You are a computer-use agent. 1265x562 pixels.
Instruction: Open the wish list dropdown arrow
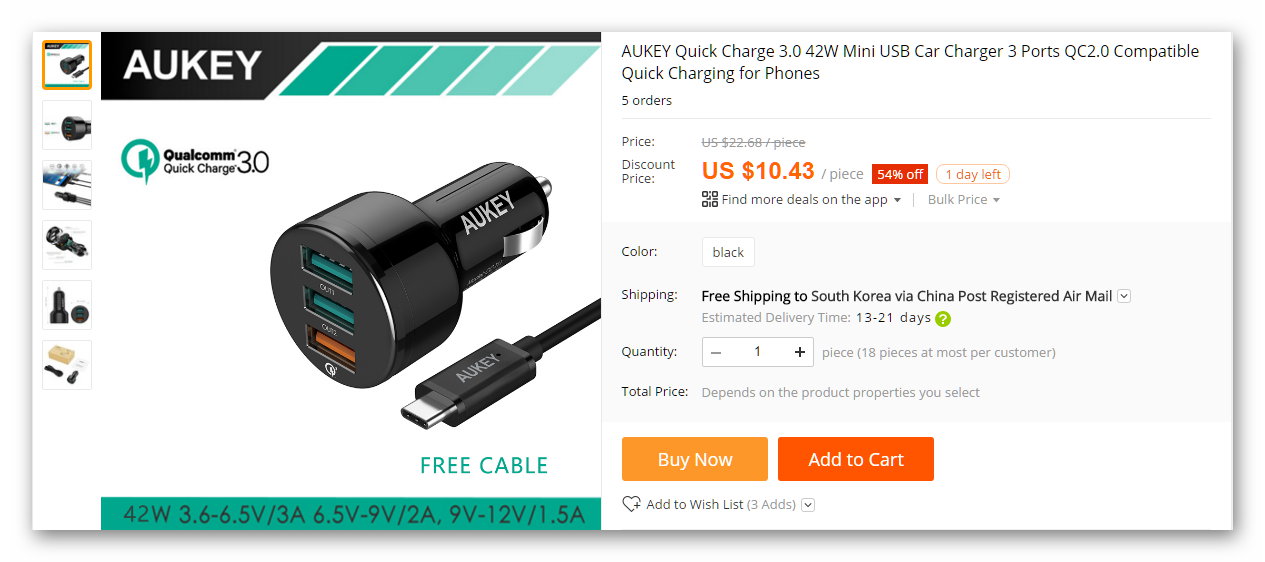(809, 505)
